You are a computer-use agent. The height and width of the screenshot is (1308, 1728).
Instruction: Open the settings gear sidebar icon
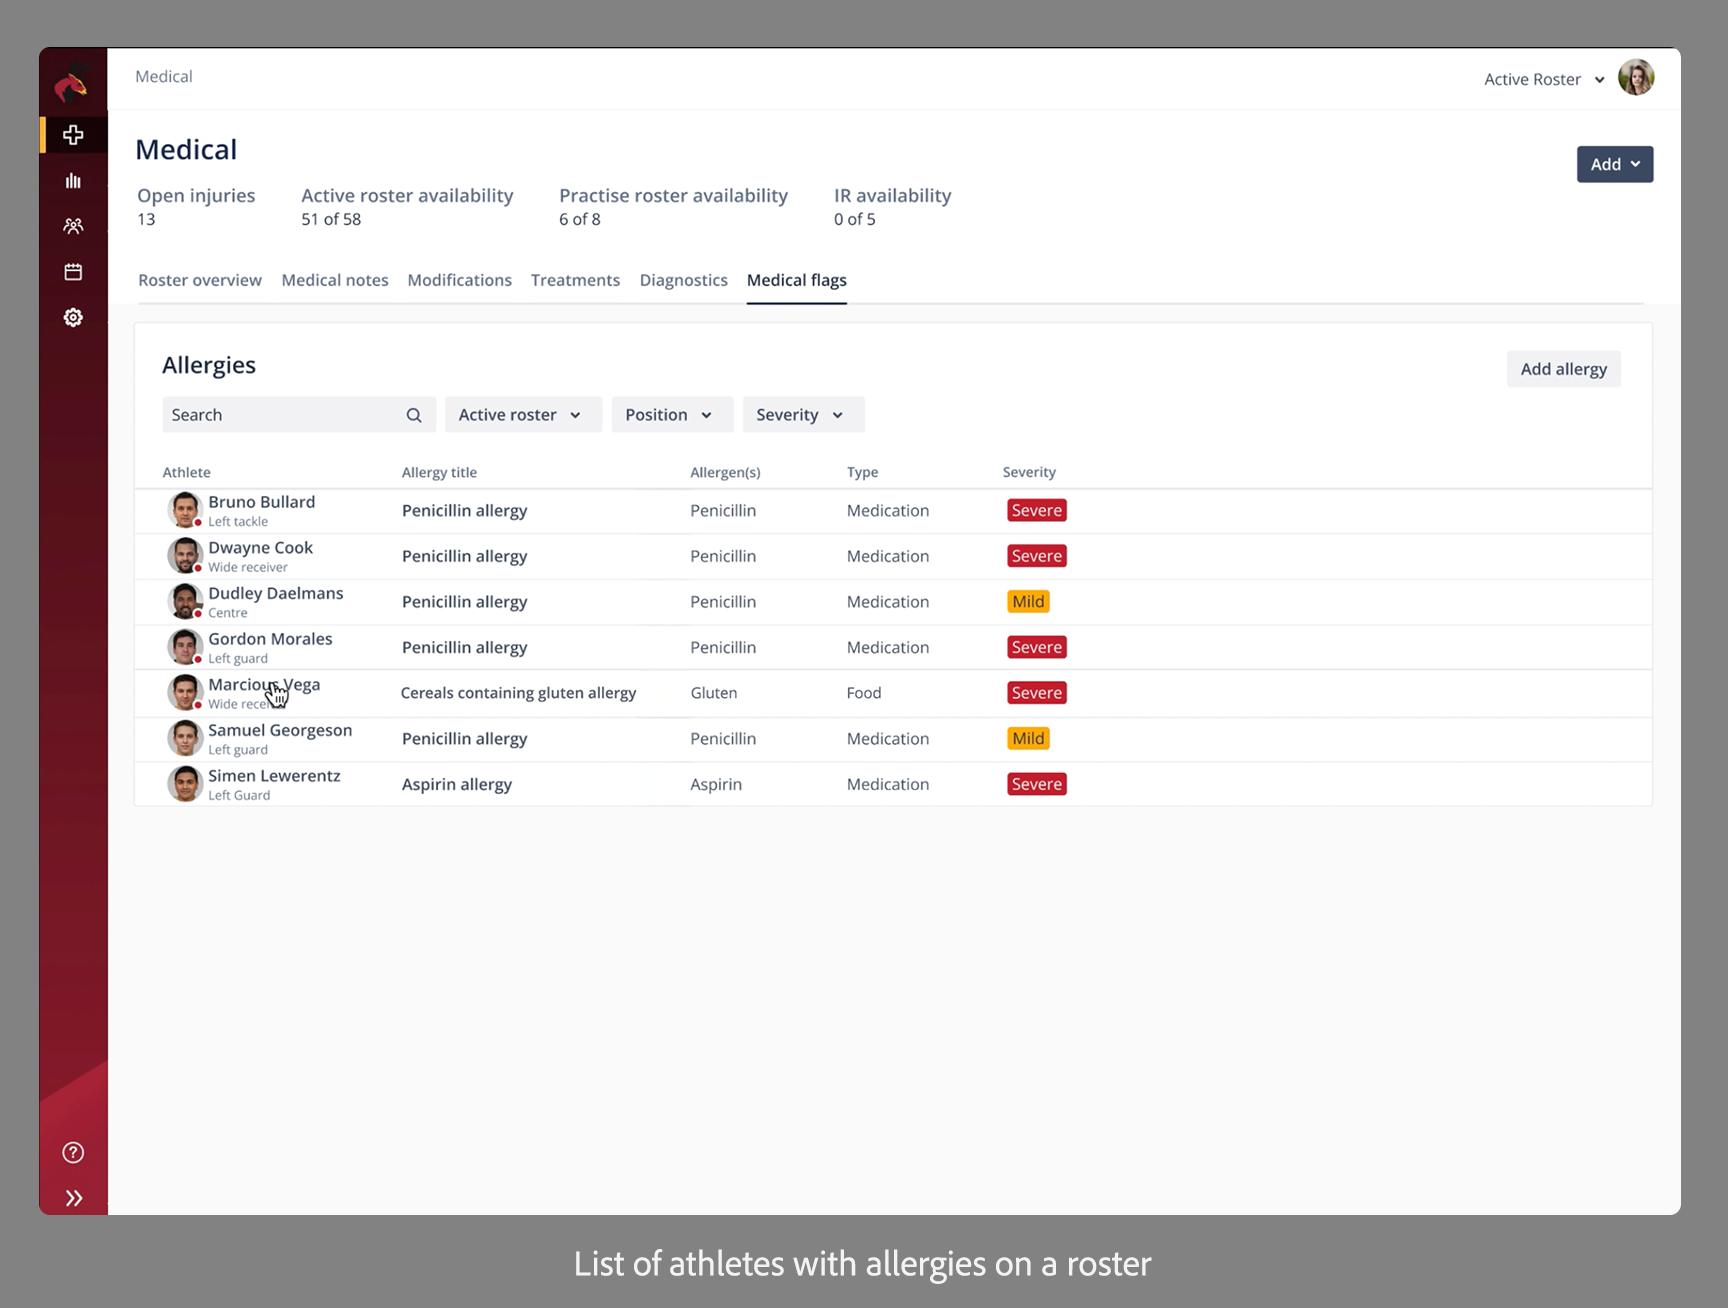click(x=73, y=317)
